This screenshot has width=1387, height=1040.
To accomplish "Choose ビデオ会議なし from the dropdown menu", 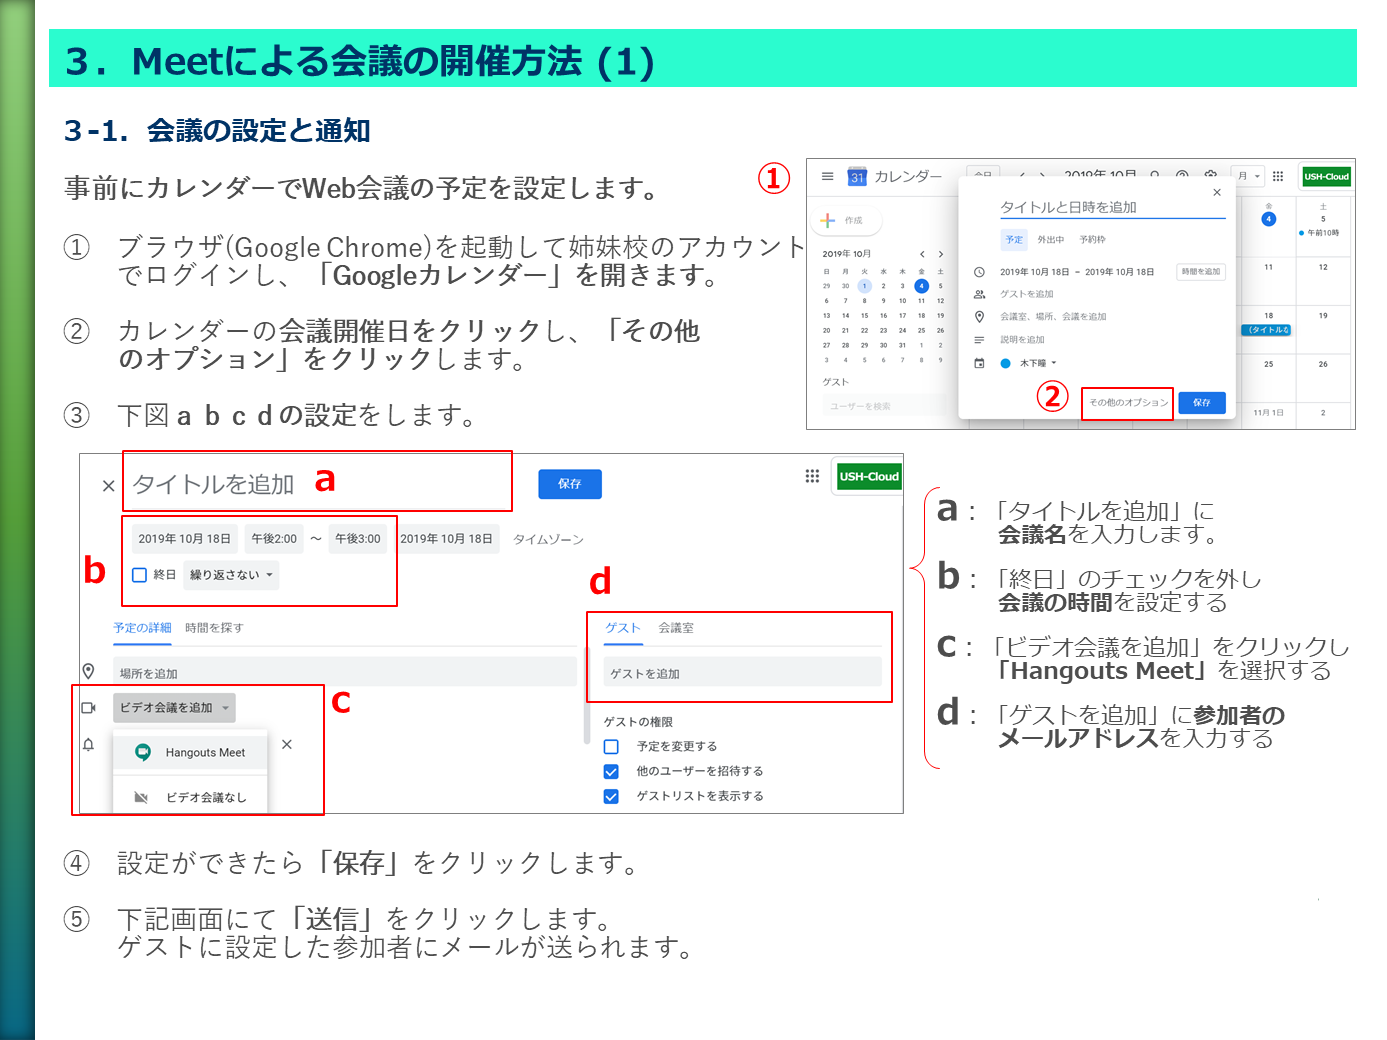I will pos(190,797).
